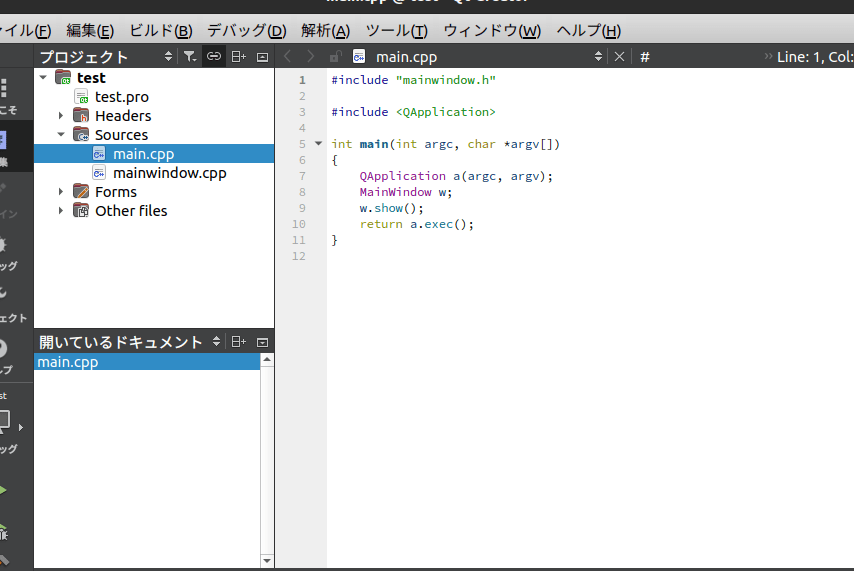Screen dimensions: 854x571
Task: Click the test project icon
Action: coord(63,78)
